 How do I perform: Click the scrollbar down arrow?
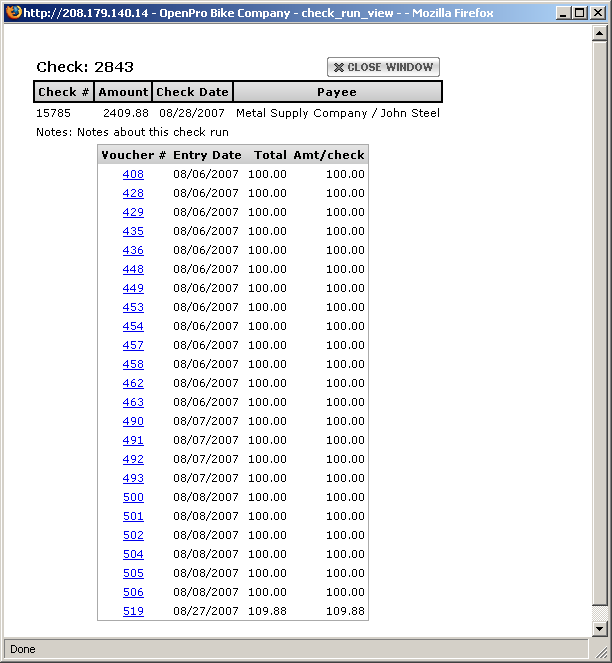coord(600,628)
